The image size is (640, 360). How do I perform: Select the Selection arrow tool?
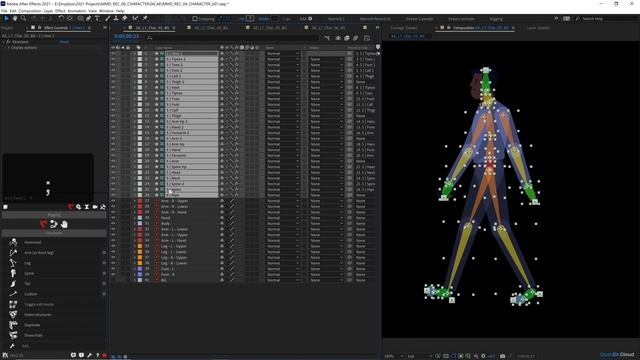tap(6, 18)
